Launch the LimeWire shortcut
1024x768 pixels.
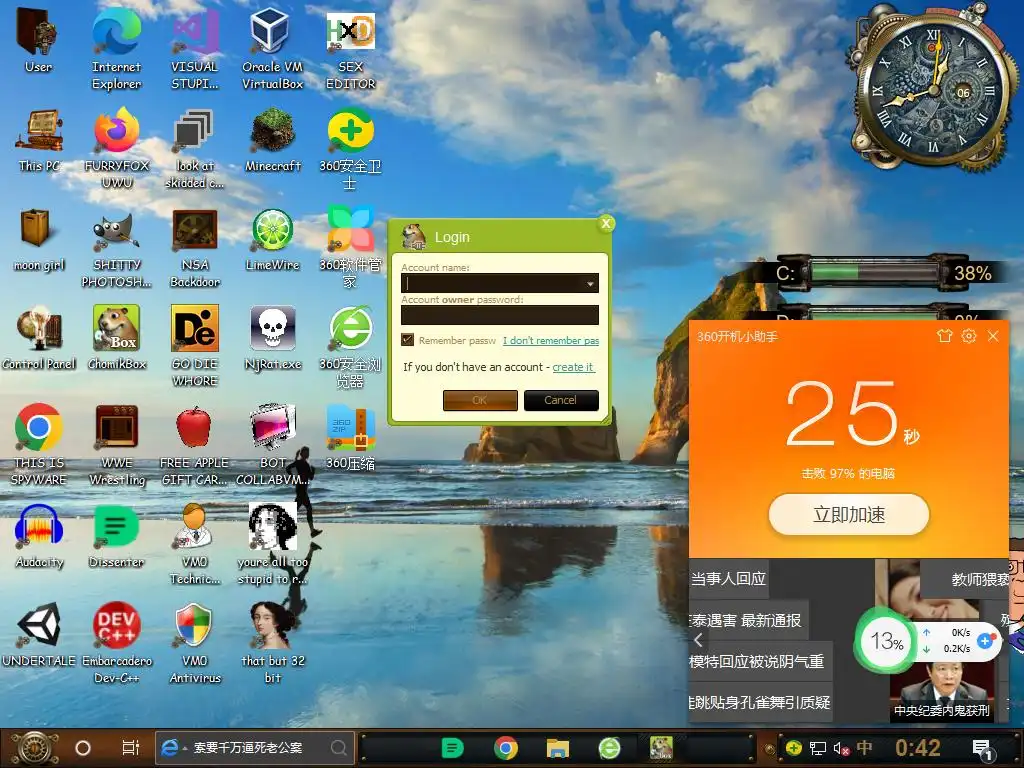point(272,240)
